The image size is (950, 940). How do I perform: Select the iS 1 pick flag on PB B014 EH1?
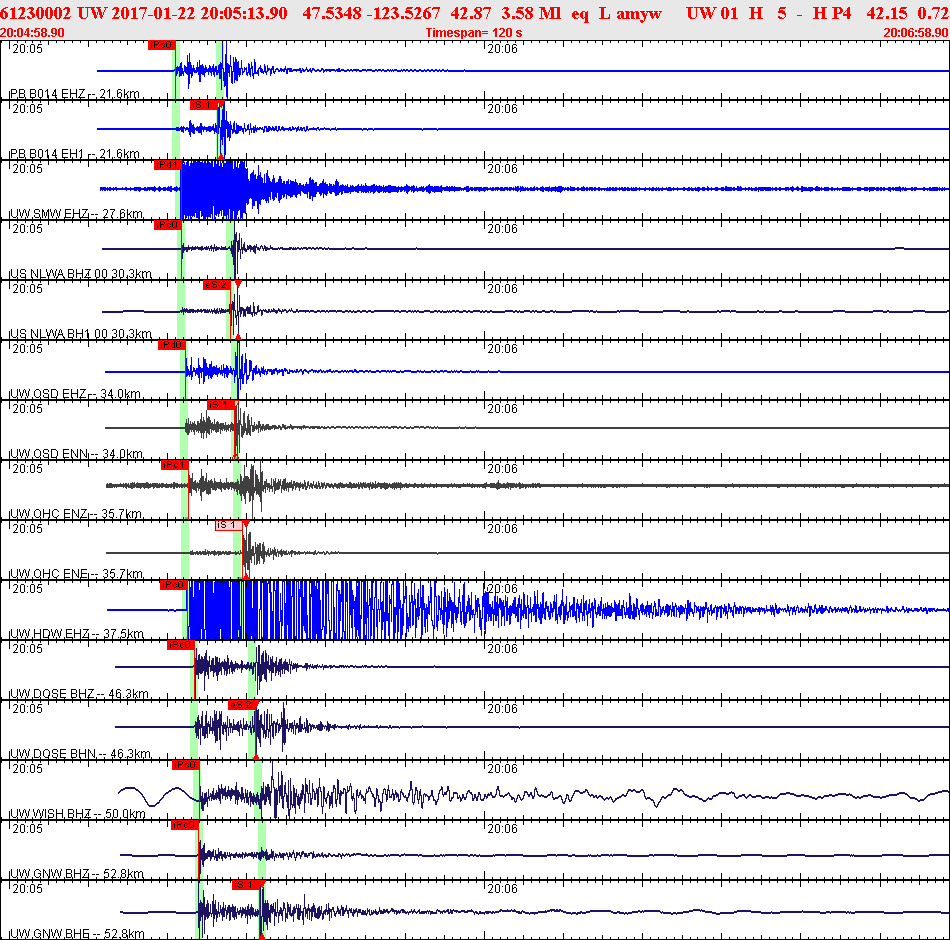pyautogui.click(x=203, y=105)
